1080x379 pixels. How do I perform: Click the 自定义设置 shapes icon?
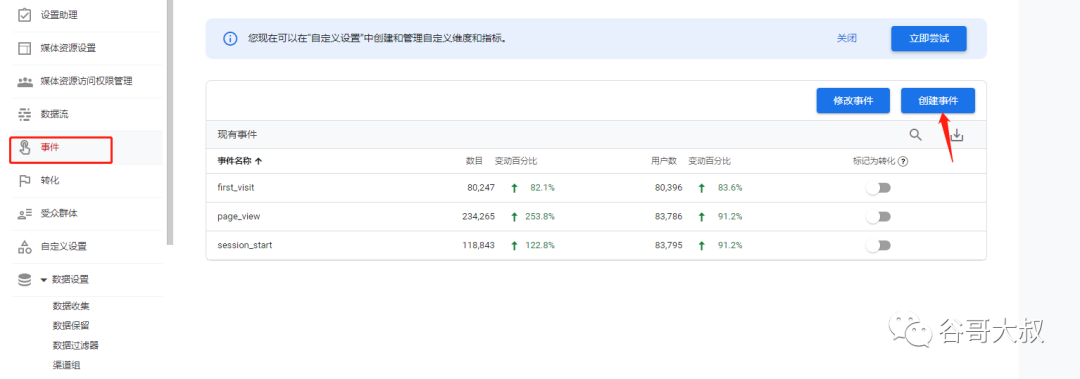pyautogui.click(x=25, y=246)
